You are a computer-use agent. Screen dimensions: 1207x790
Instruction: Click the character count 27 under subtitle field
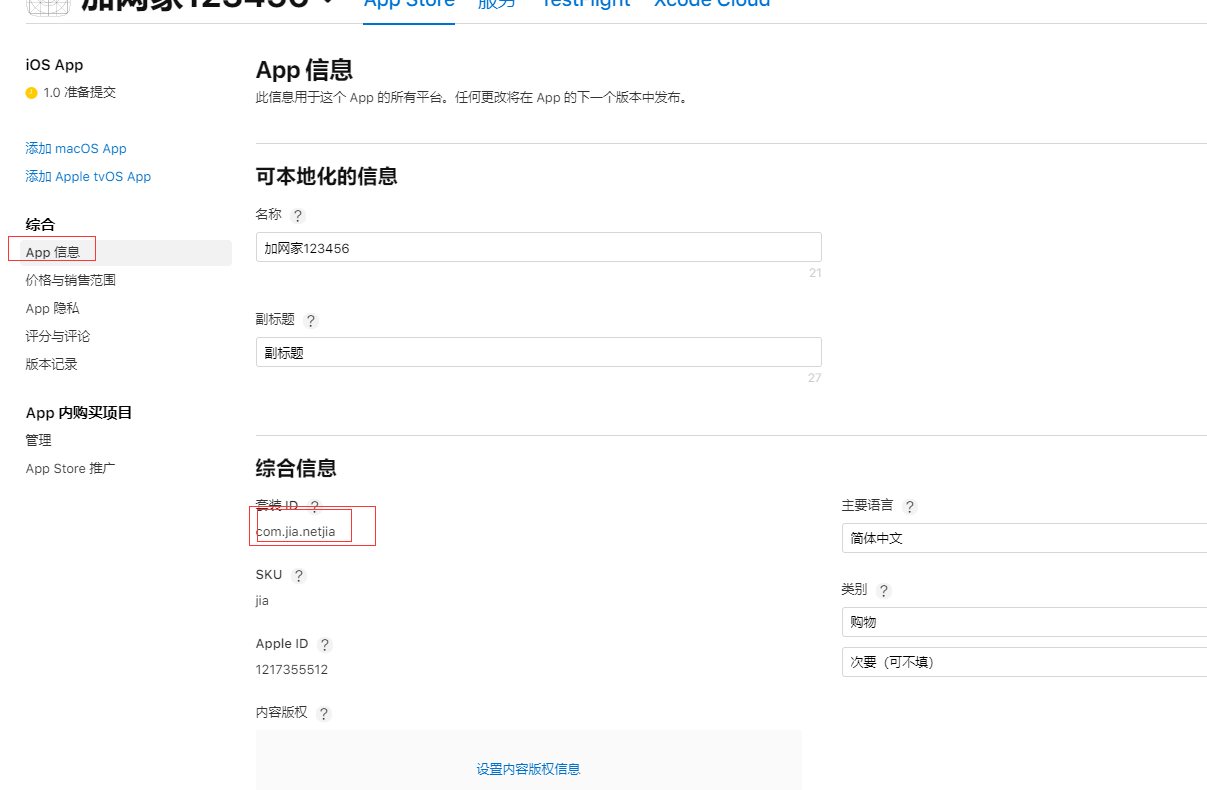pos(815,378)
